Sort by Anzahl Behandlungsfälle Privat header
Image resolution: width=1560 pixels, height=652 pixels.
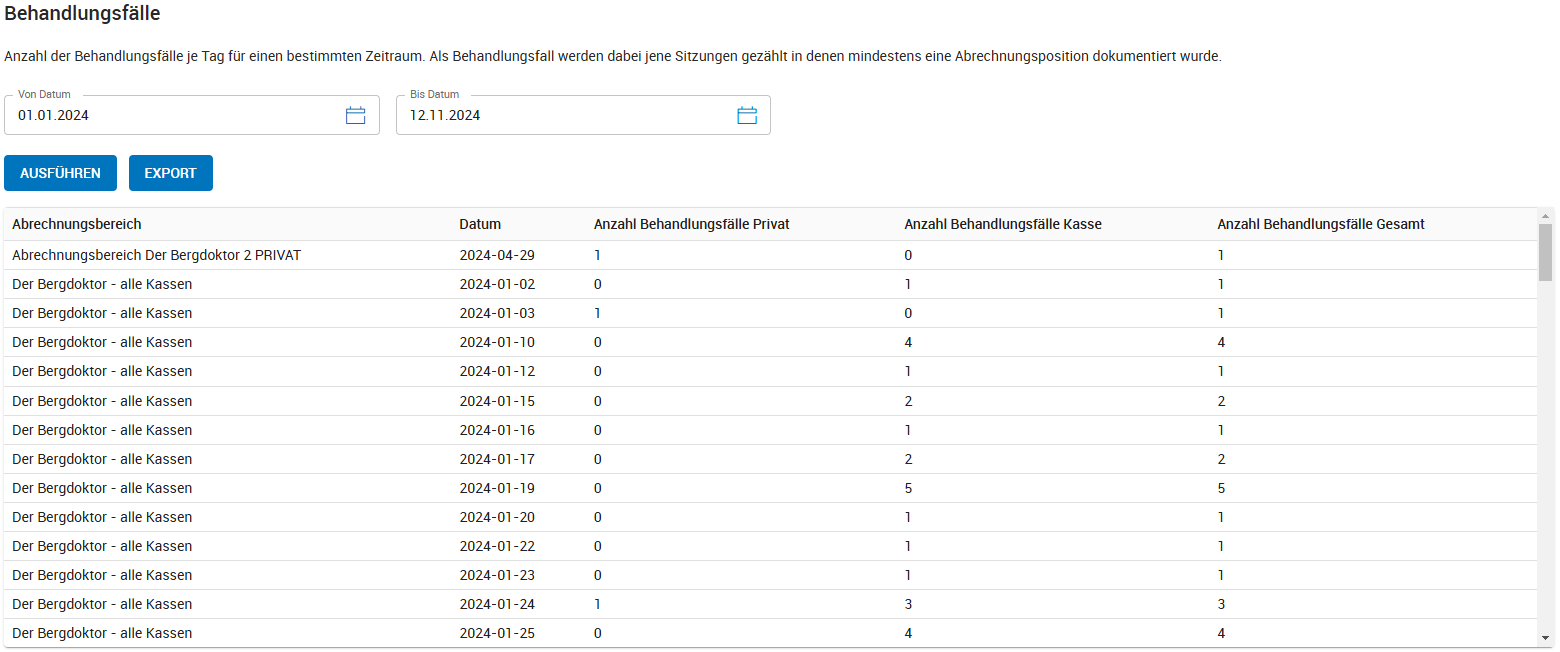[692, 224]
